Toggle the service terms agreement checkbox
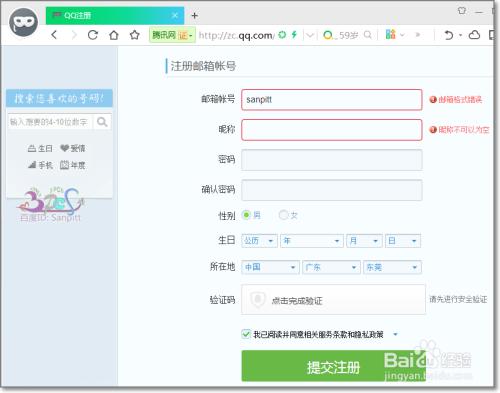Viewport: 500px width, 393px height. 246,334
